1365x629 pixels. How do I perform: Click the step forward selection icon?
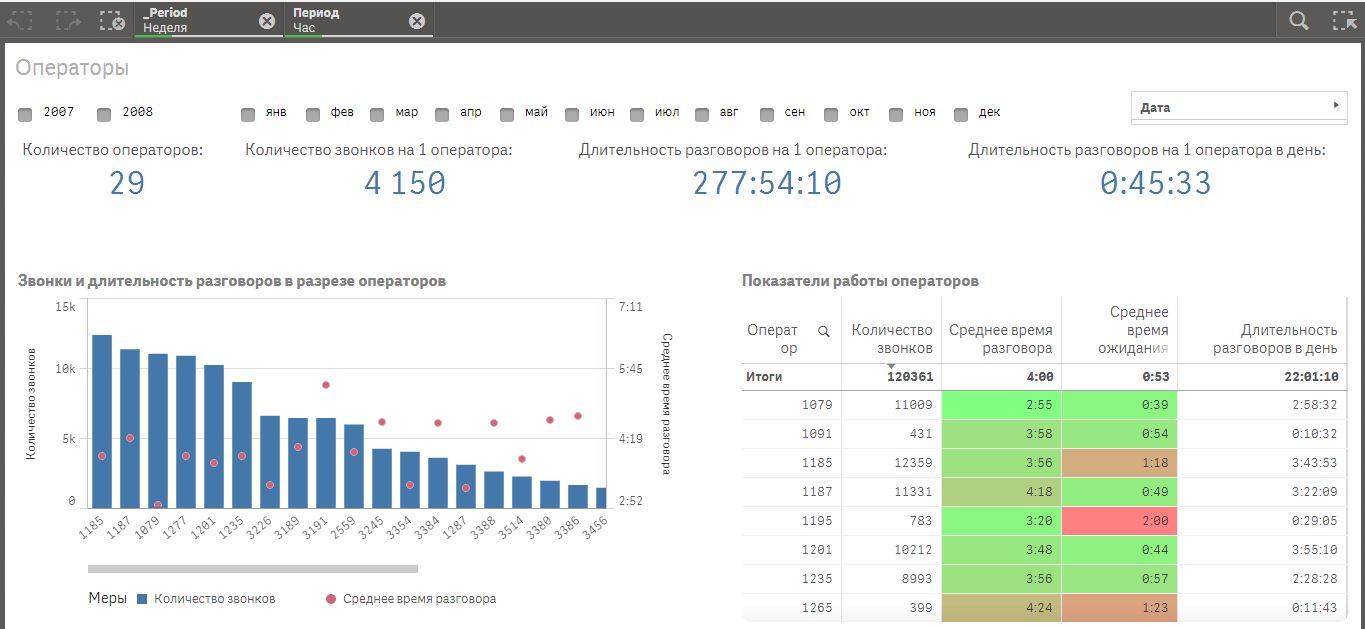tap(68, 20)
